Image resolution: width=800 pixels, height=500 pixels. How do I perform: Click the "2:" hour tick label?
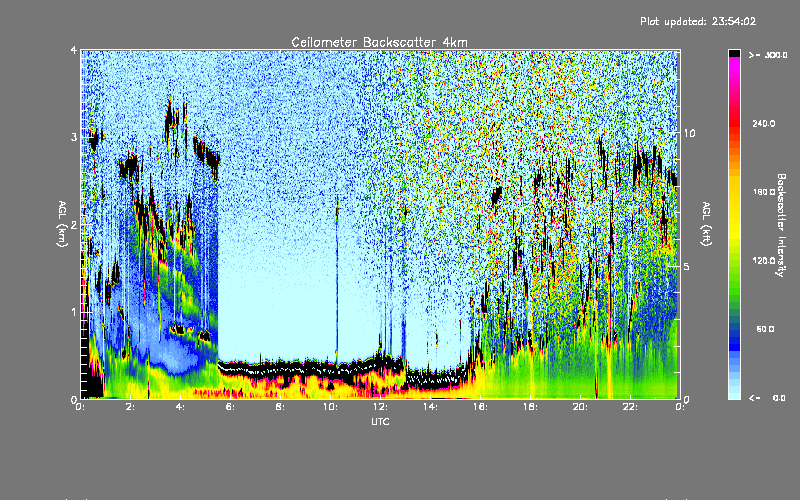click(x=131, y=407)
